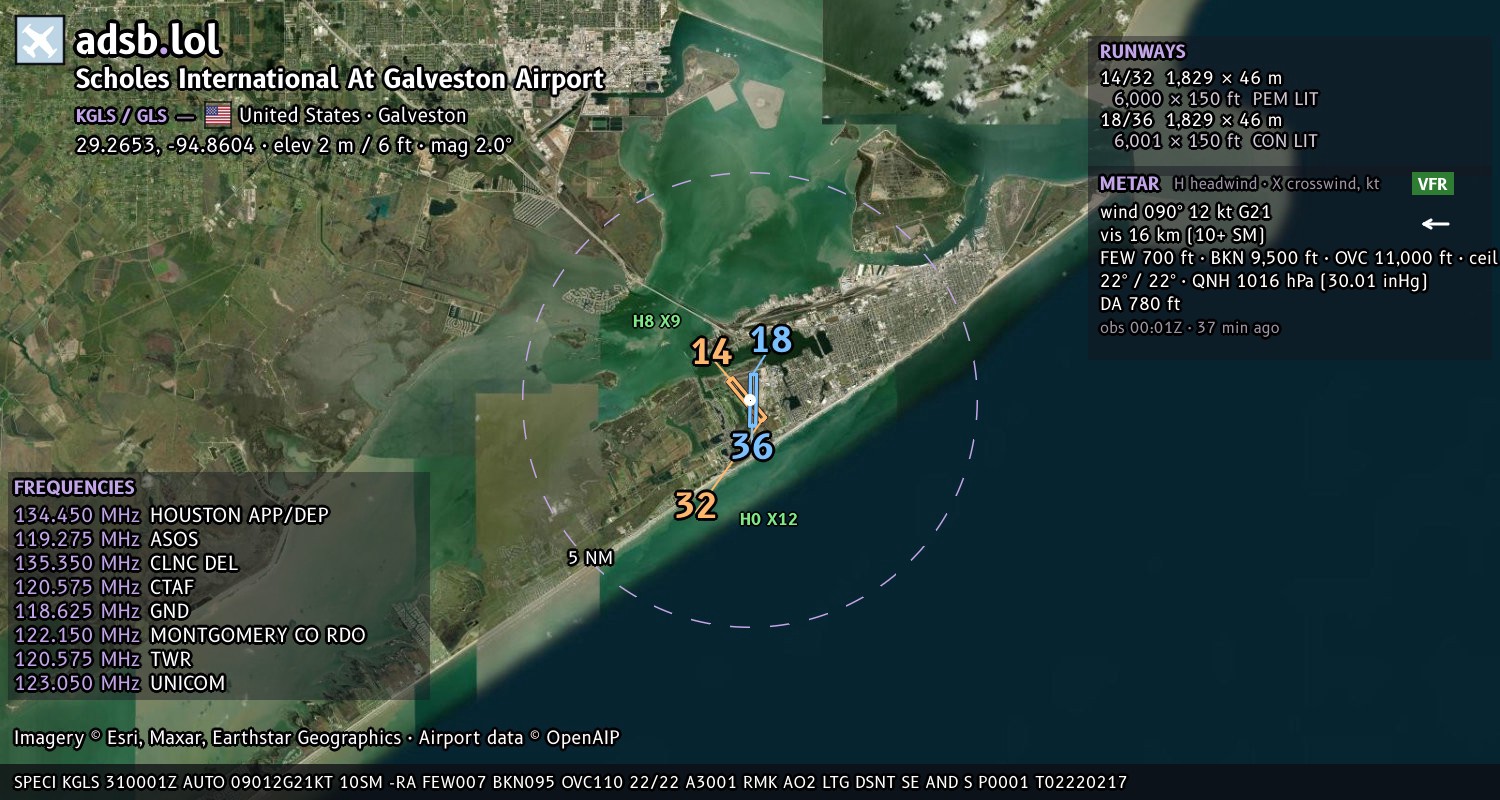The height and width of the screenshot is (800, 1500).
Task: Click the 135.350 MHz CLNC DEL row
Action: point(126,563)
